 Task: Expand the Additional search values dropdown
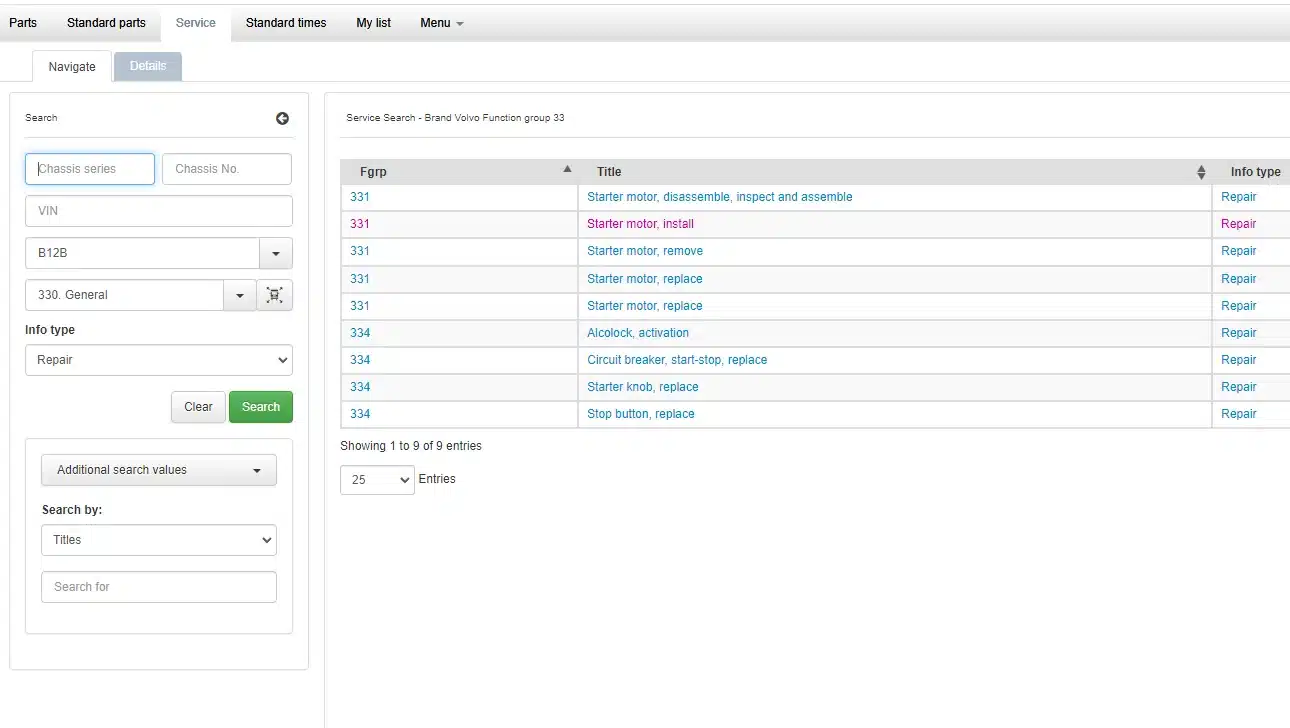click(158, 470)
